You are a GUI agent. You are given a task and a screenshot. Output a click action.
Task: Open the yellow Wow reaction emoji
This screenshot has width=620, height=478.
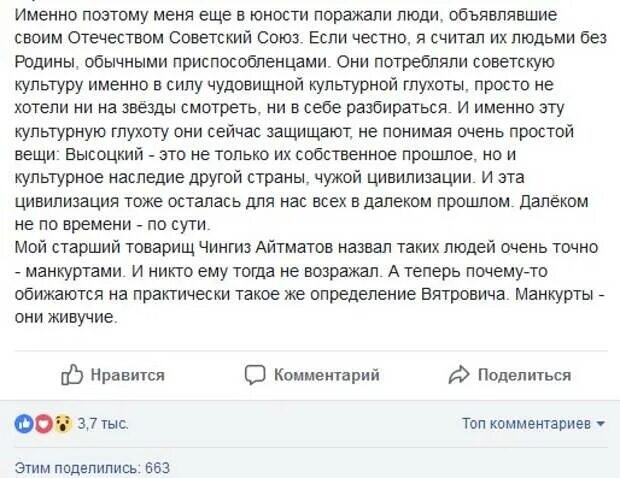(63, 424)
